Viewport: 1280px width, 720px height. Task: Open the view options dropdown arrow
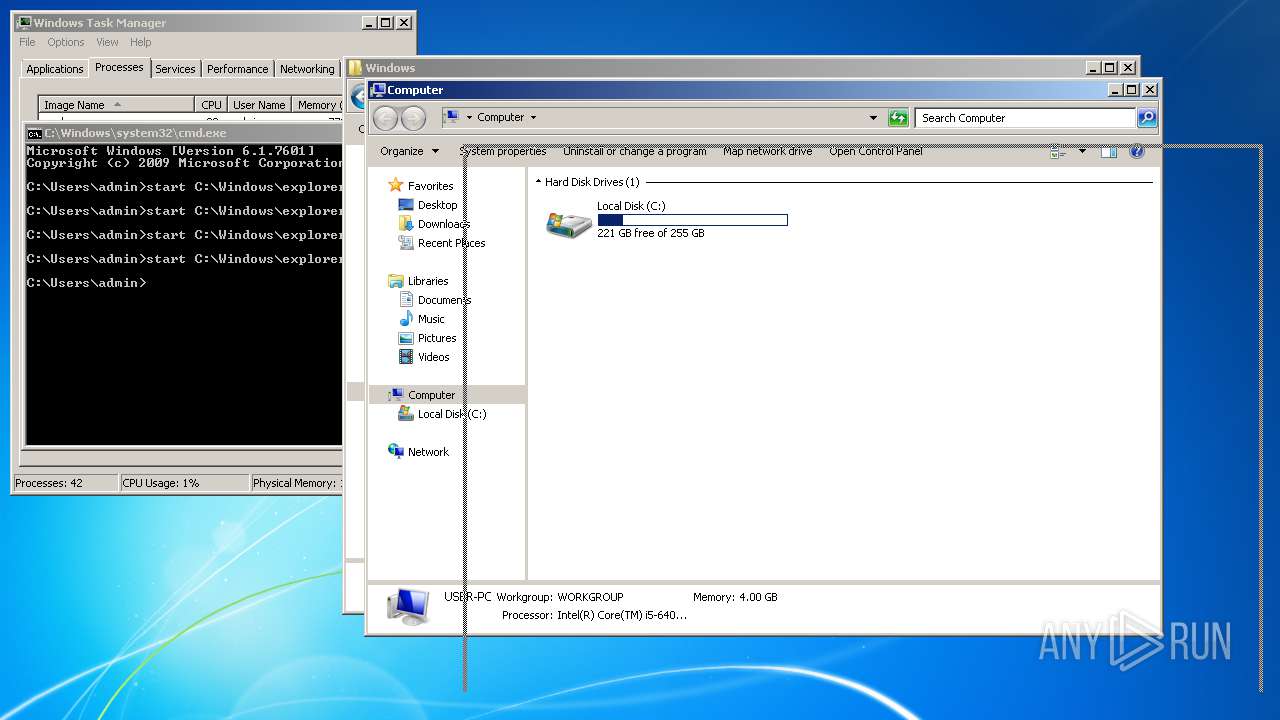(1081, 151)
